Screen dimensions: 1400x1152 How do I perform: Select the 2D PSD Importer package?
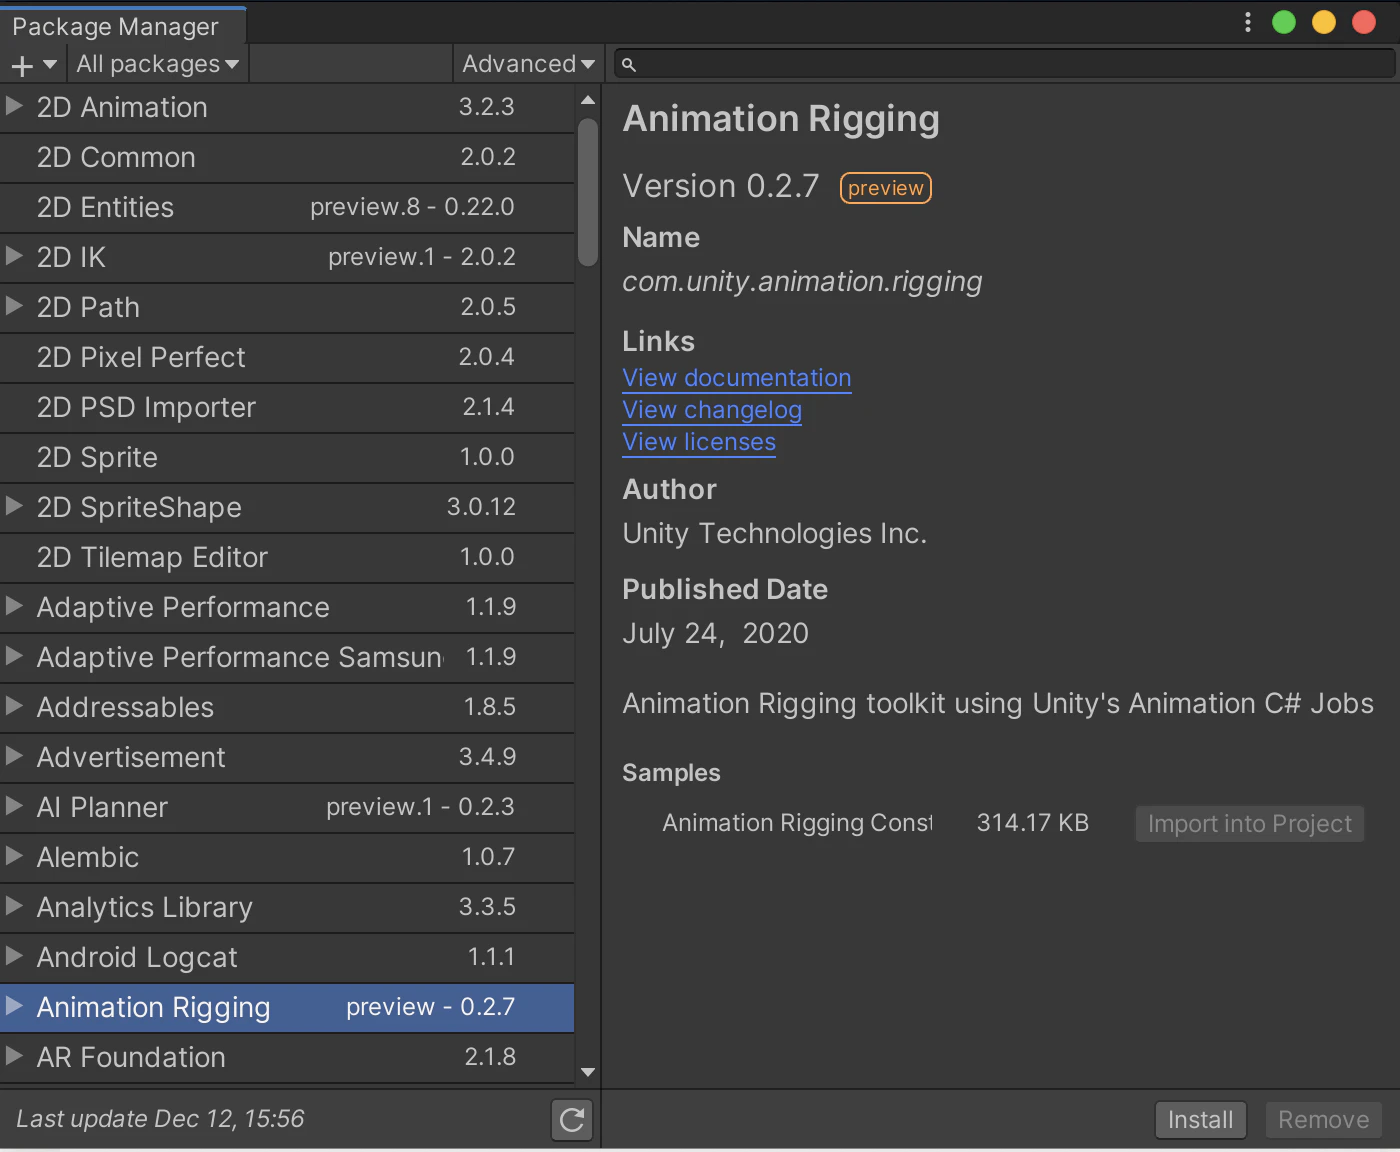click(x=287, y=408)
